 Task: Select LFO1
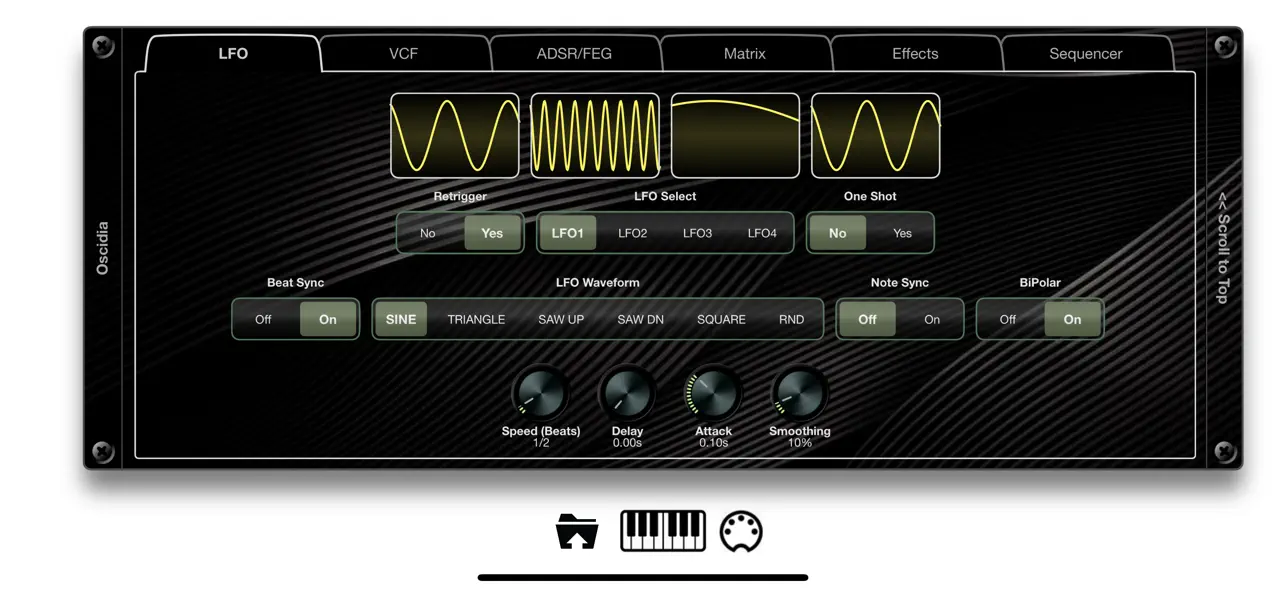568,233
